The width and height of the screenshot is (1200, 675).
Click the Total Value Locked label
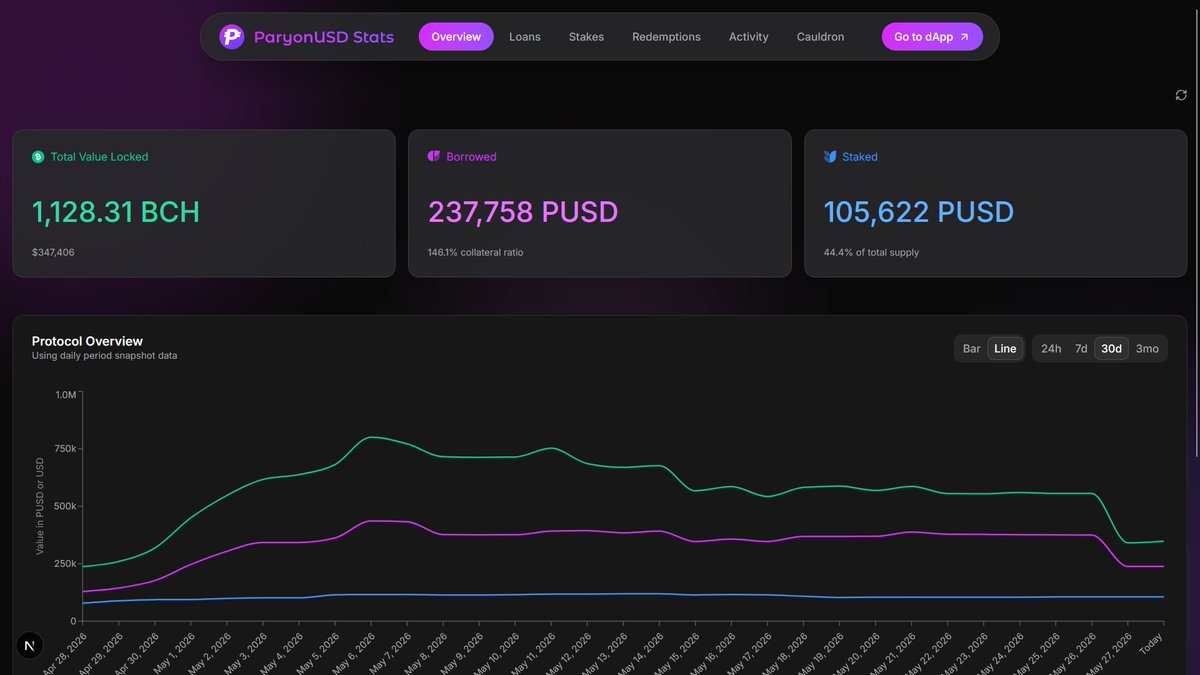tap(99, 157)
